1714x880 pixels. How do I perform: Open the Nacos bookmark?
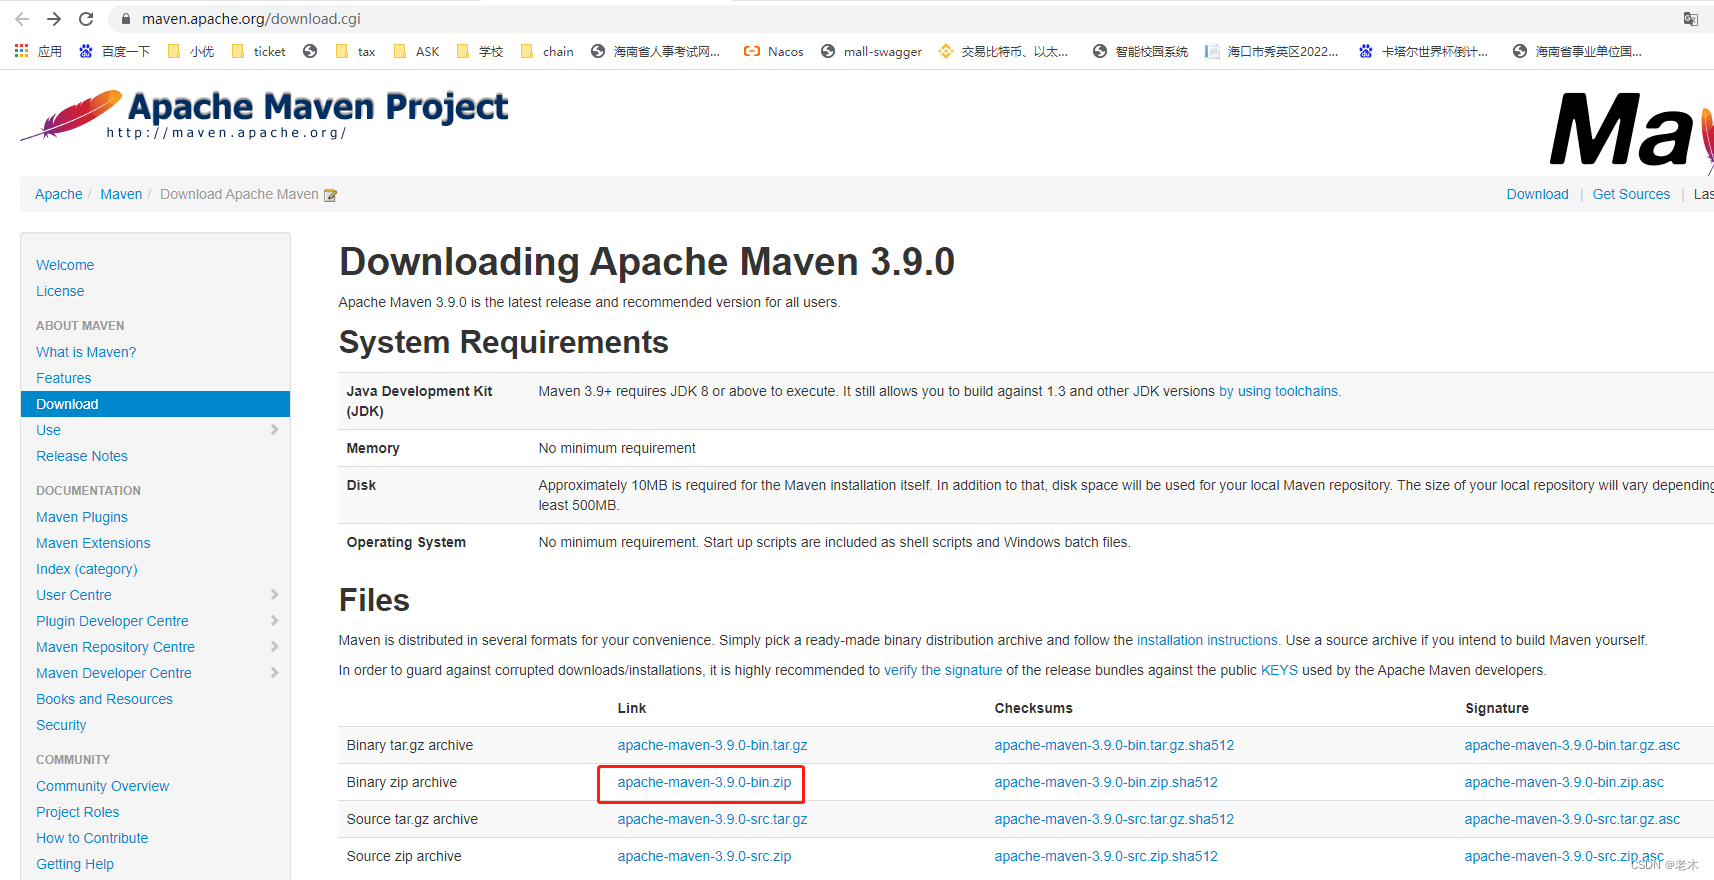tap(773, 51)
